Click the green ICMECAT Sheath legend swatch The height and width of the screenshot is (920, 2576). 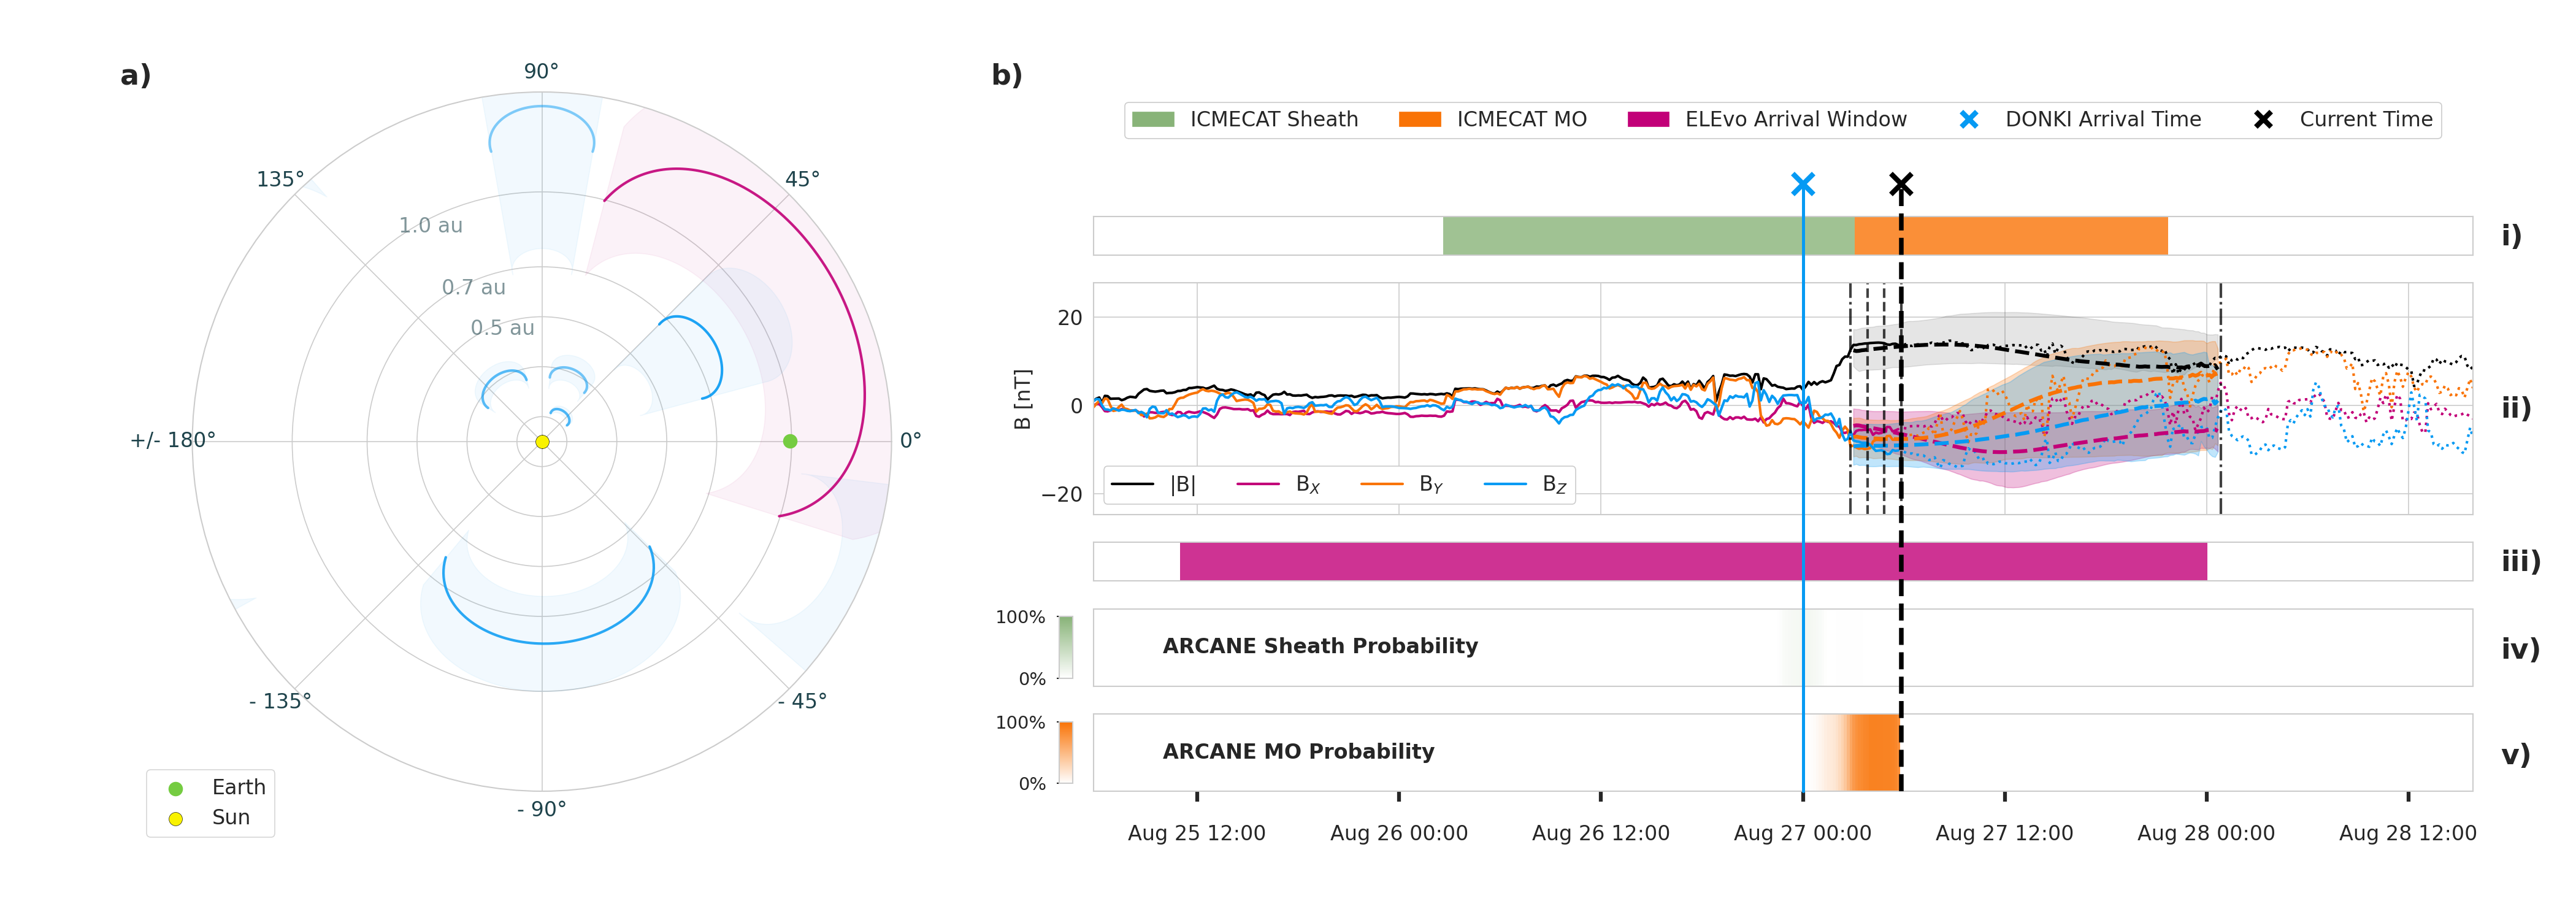(x=1153, y=119)
